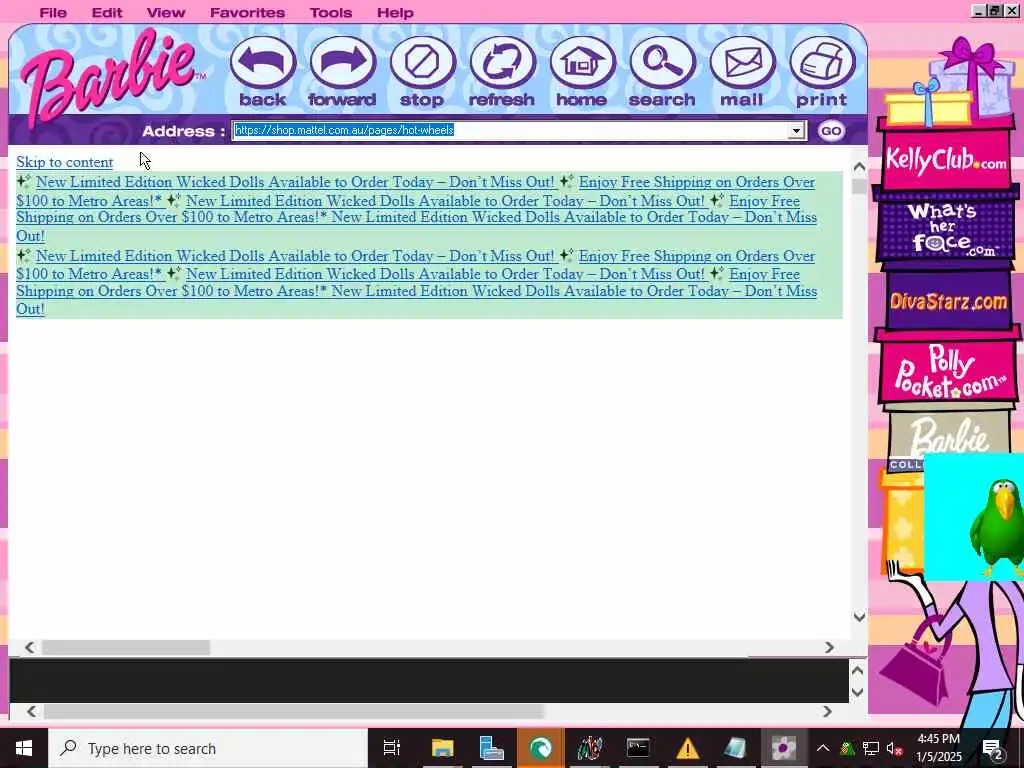1024x768 pixels.
Task: Open the Windows Start menu
Action: coord(24,748)
